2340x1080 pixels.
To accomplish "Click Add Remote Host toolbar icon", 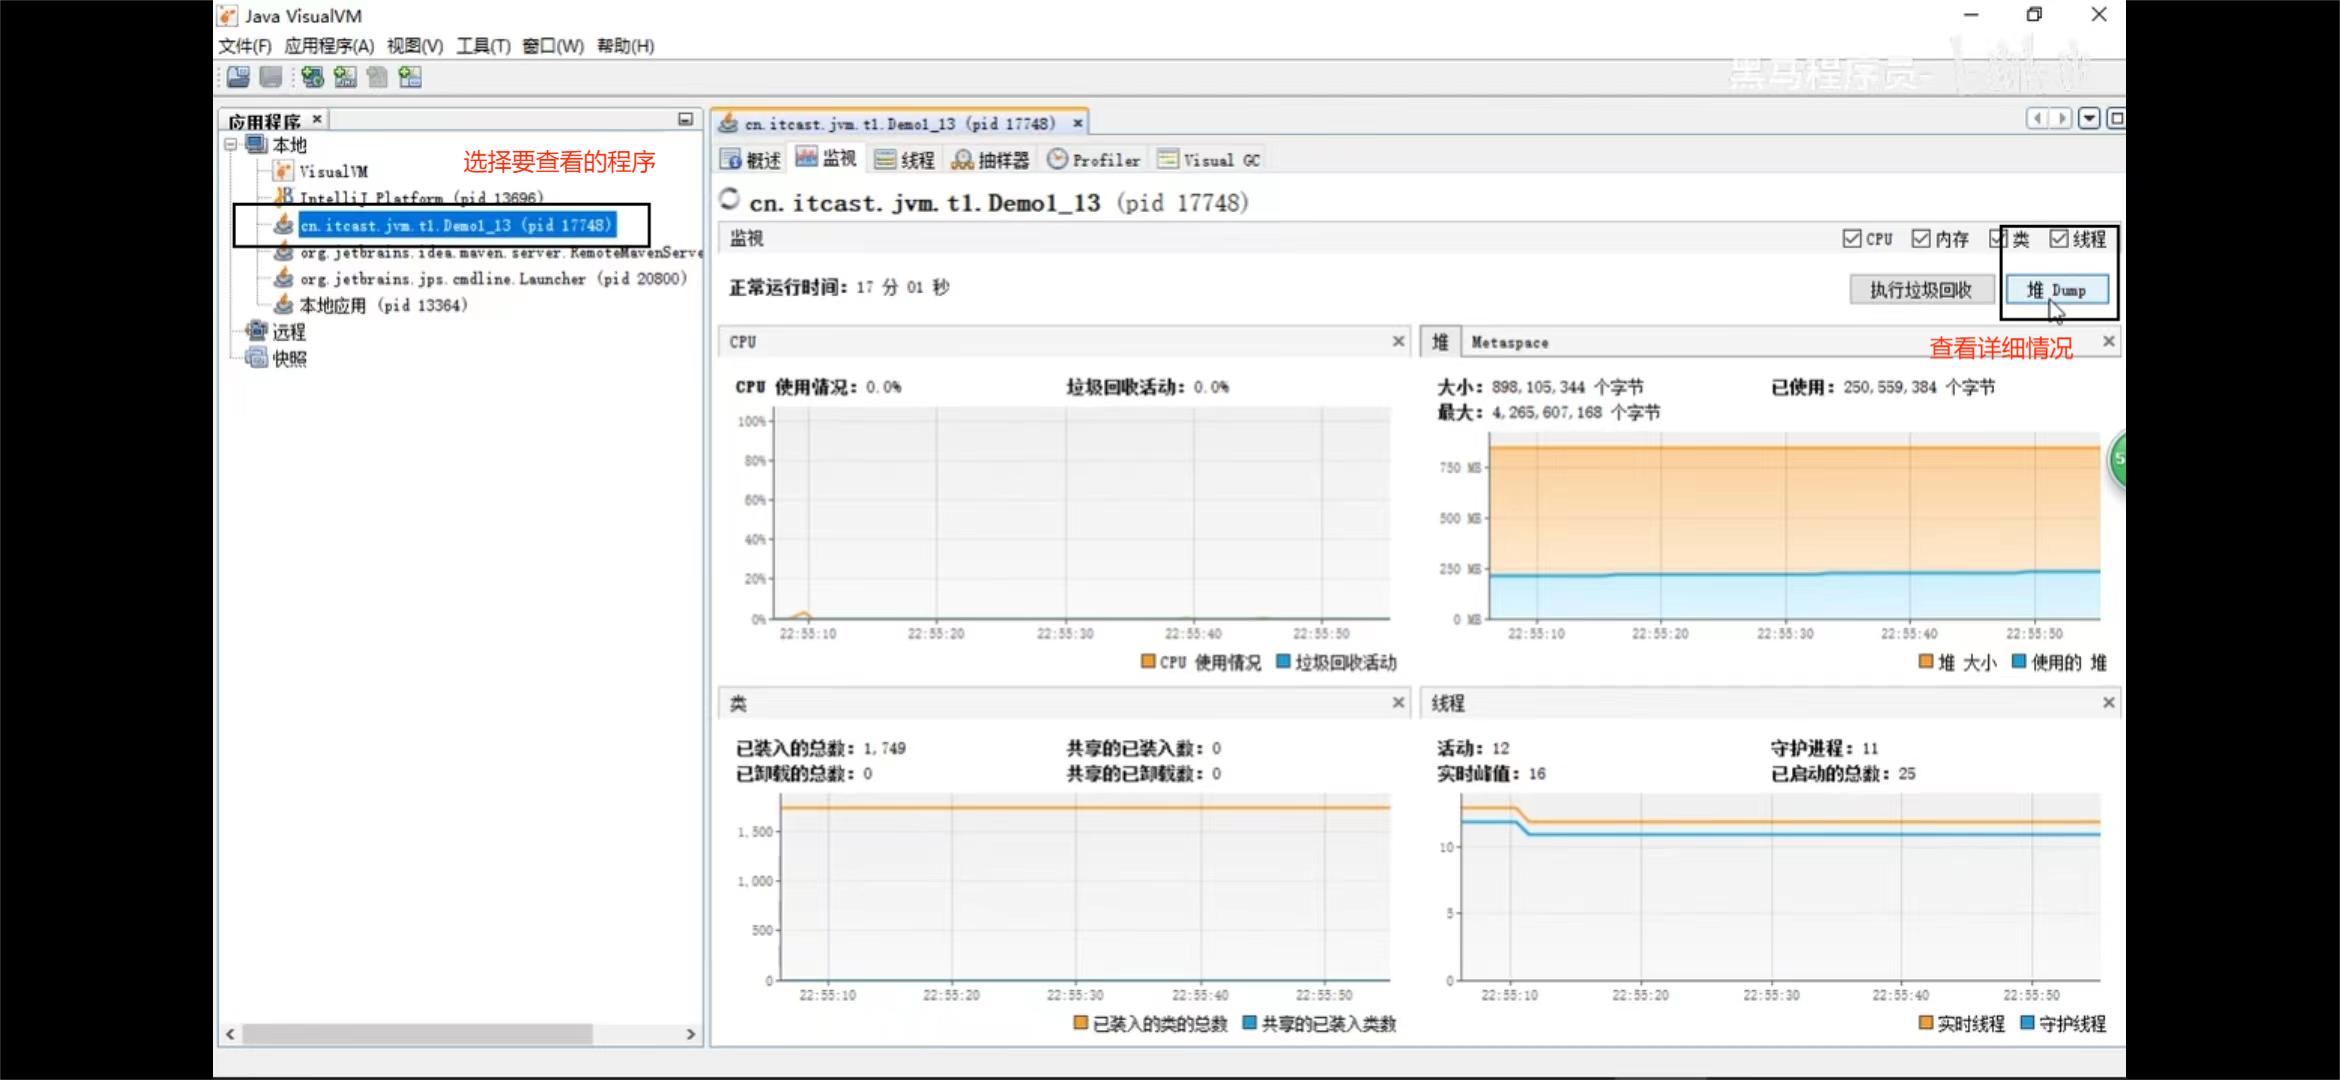I will pyautogui.click(x=312, y=77).
